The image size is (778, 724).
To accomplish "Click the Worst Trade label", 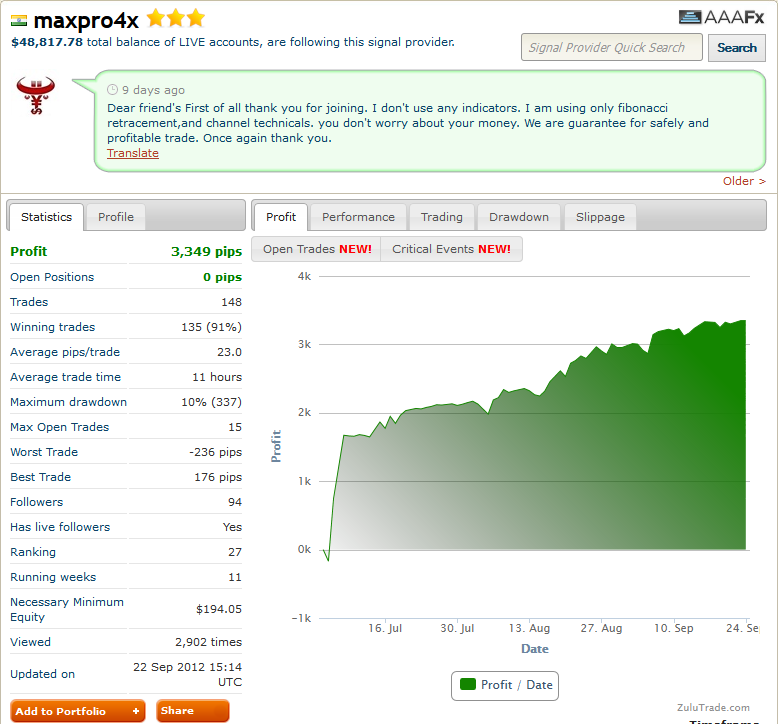I will click(44, 452).
